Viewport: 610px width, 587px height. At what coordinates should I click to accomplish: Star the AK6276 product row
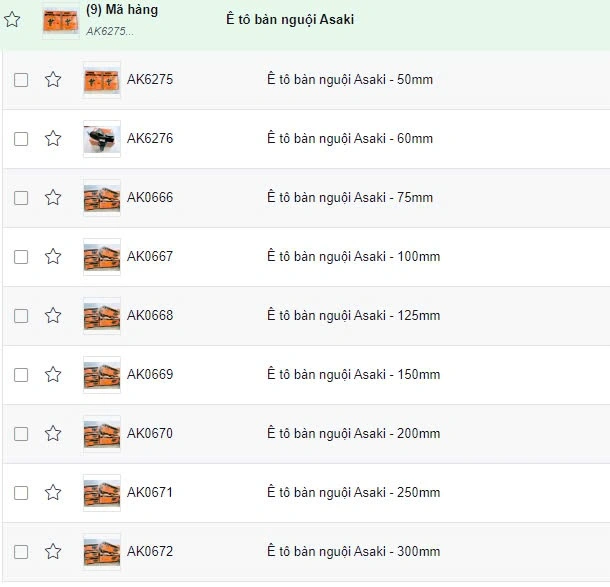53,139
